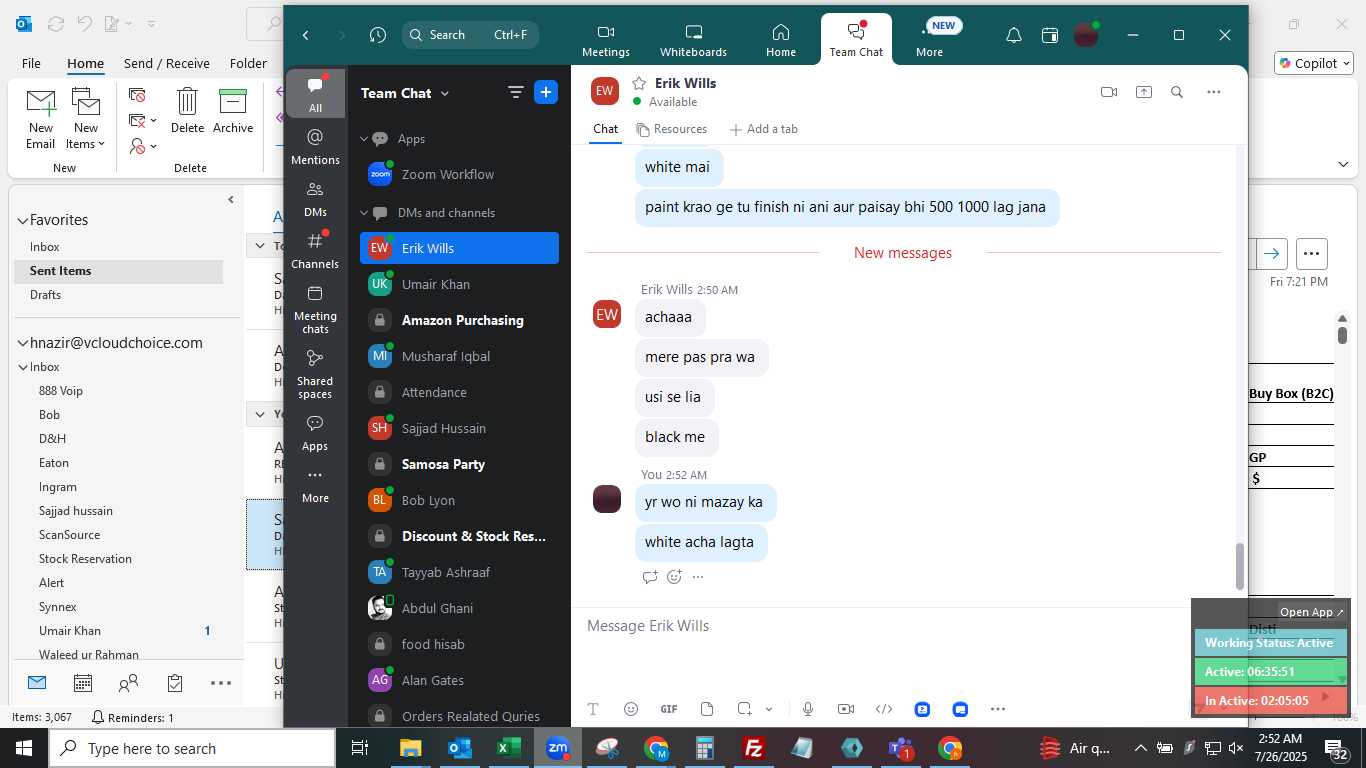
Task: Open the Zoom profile avatar
Action: pos(1086,35)
